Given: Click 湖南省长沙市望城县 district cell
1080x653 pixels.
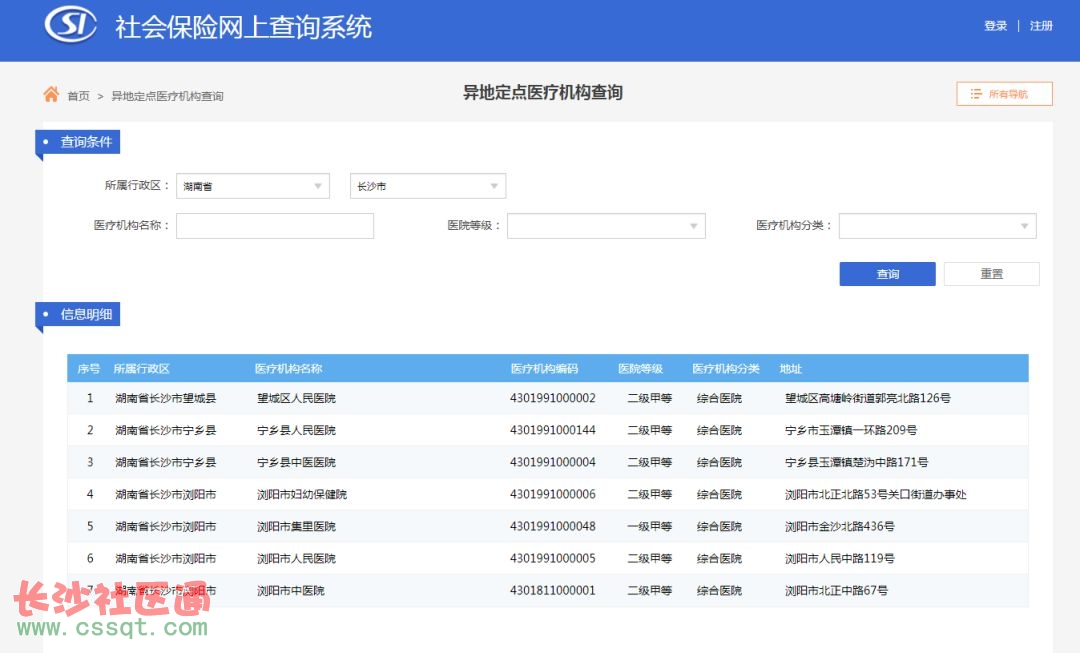Looking at the screenshot, I should [165, 398].
